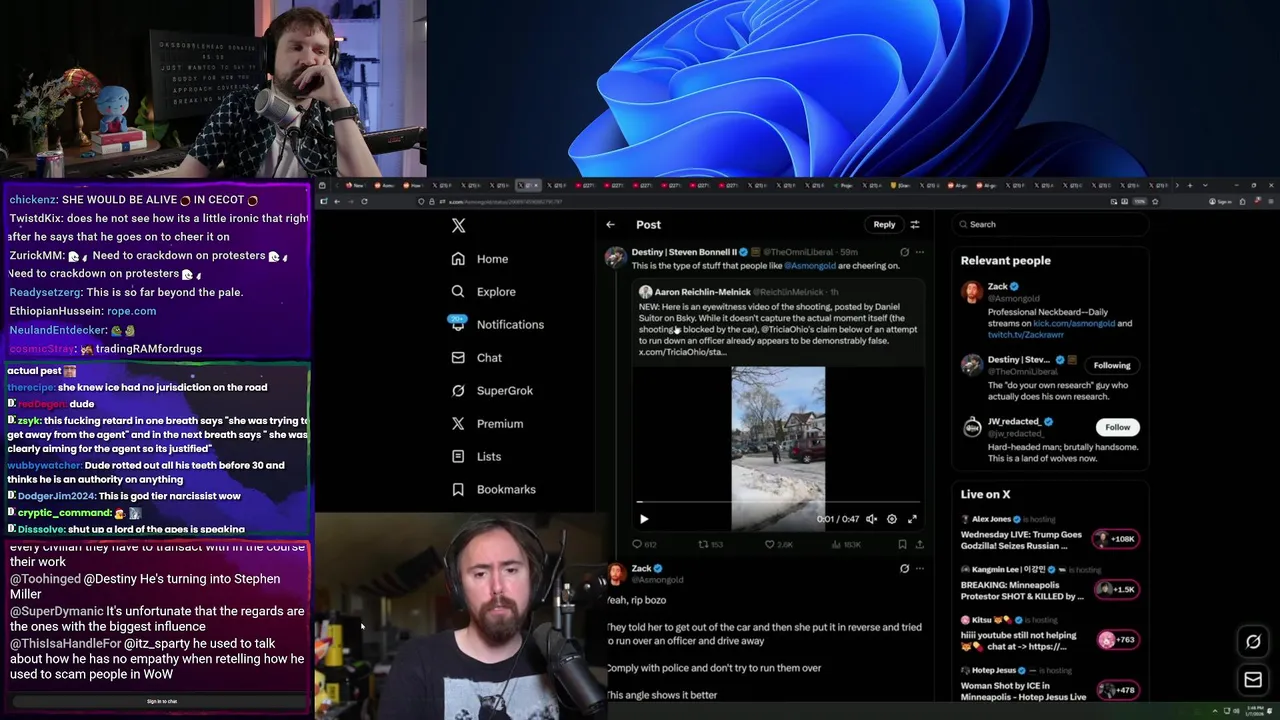Click the Home house icon

point(458,259)
